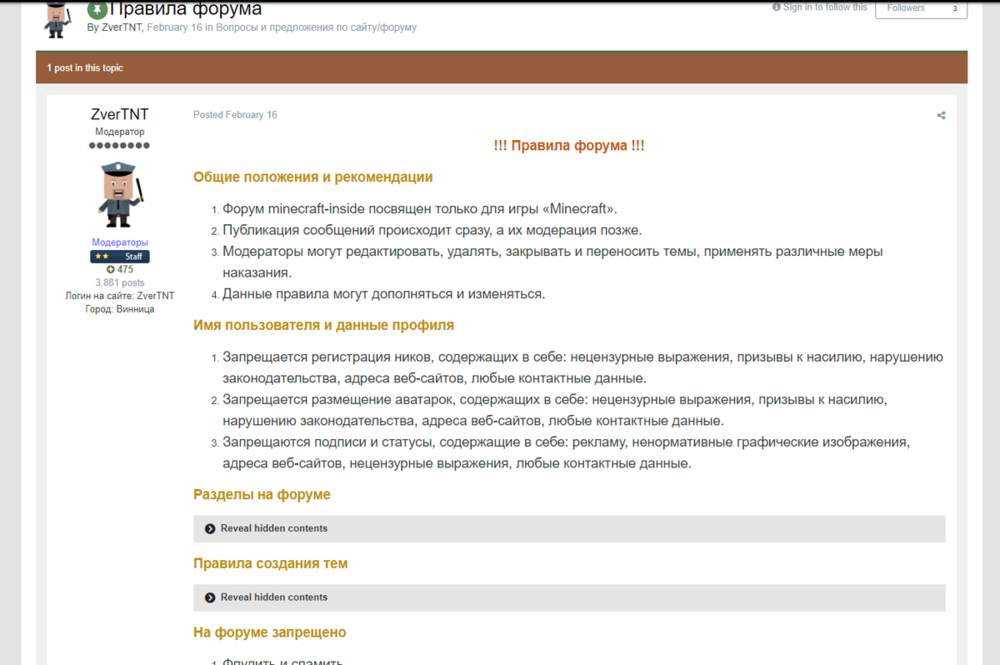
Task: Open ZverTNT's large policeman avatar
Action: (120, 194)
